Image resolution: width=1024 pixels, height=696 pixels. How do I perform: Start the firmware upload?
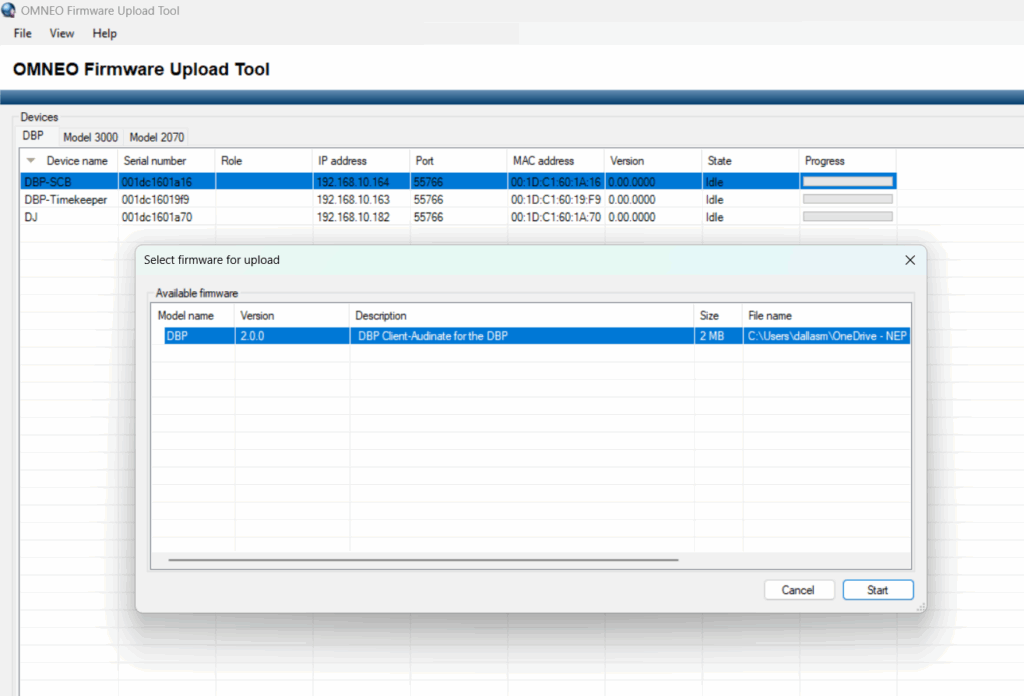877,590
